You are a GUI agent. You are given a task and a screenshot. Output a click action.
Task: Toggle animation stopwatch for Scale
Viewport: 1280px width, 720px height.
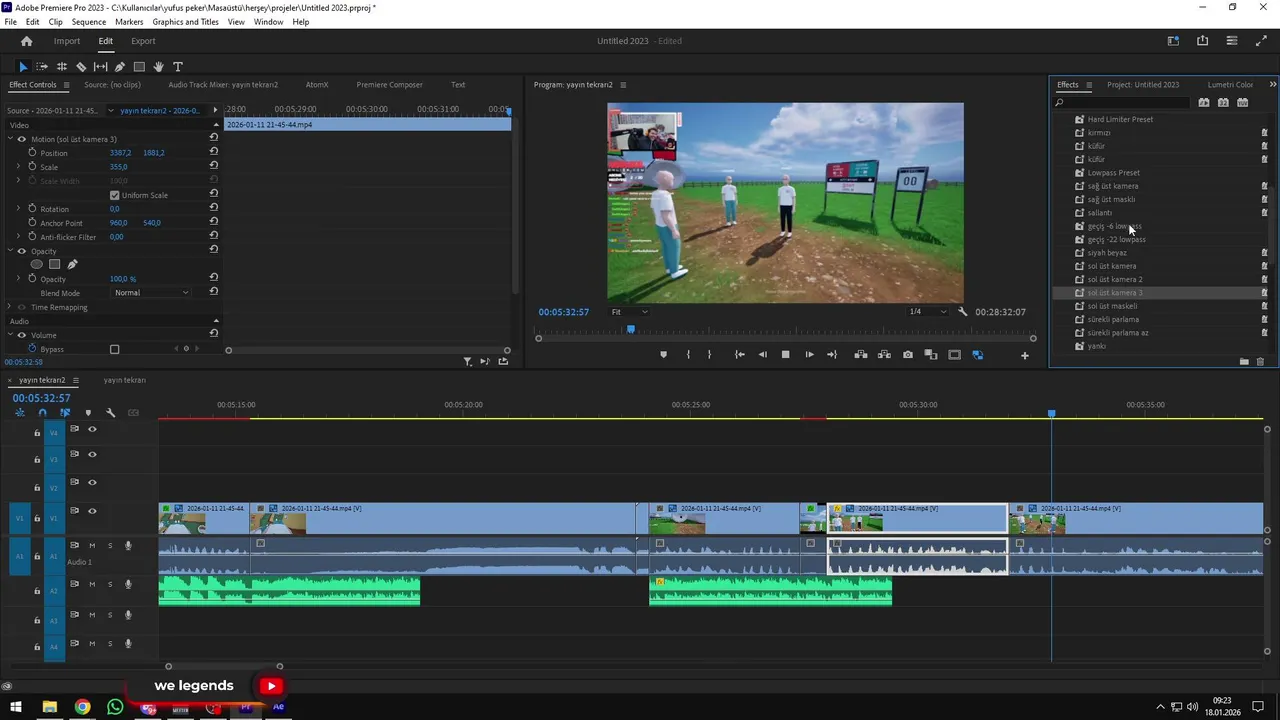click(32, 166)
